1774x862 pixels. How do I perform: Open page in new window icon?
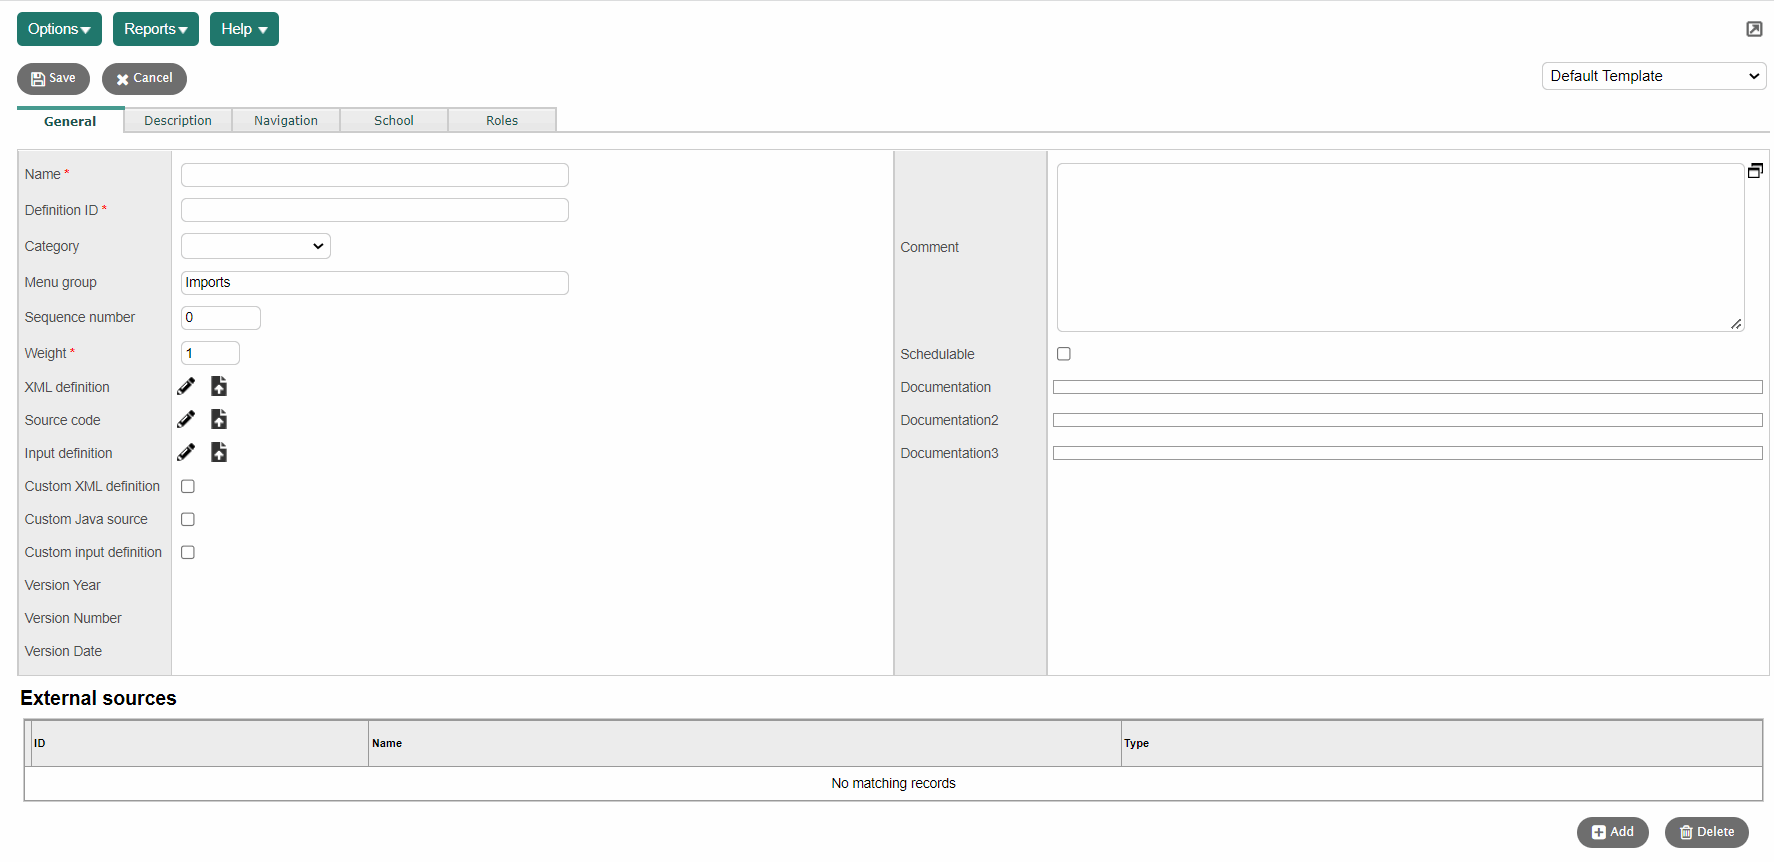tap(1754, 29)
